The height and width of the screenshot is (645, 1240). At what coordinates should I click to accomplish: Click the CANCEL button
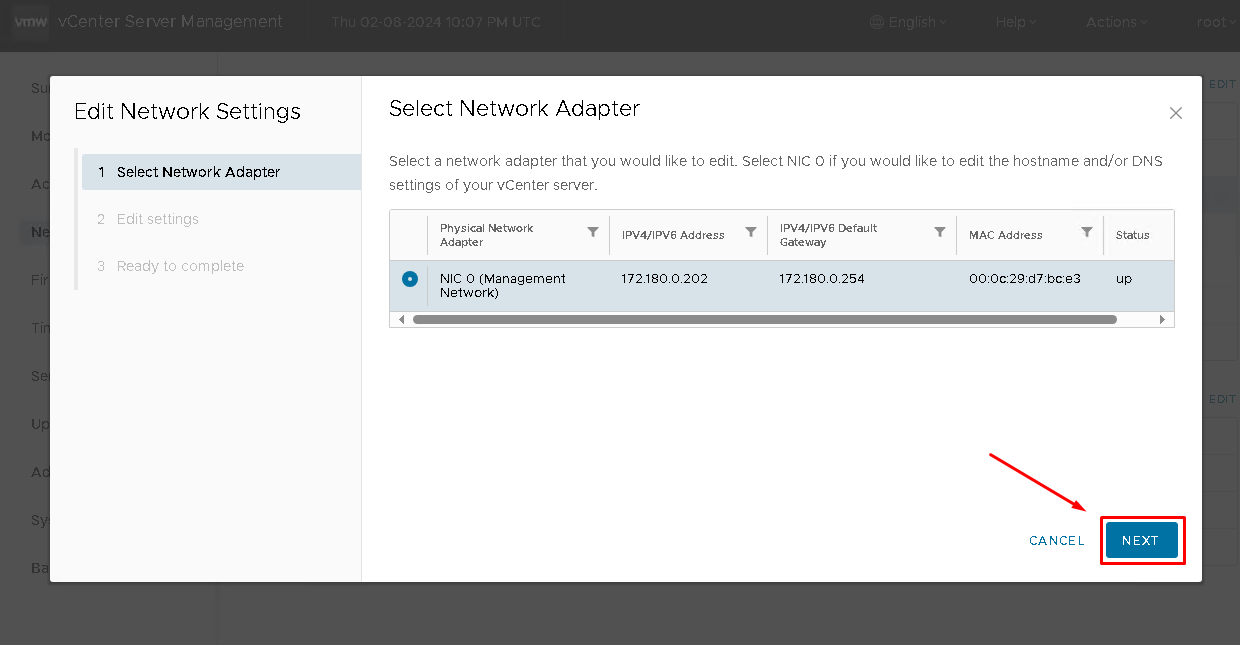pyautogui.click(x=1057, y=541)
